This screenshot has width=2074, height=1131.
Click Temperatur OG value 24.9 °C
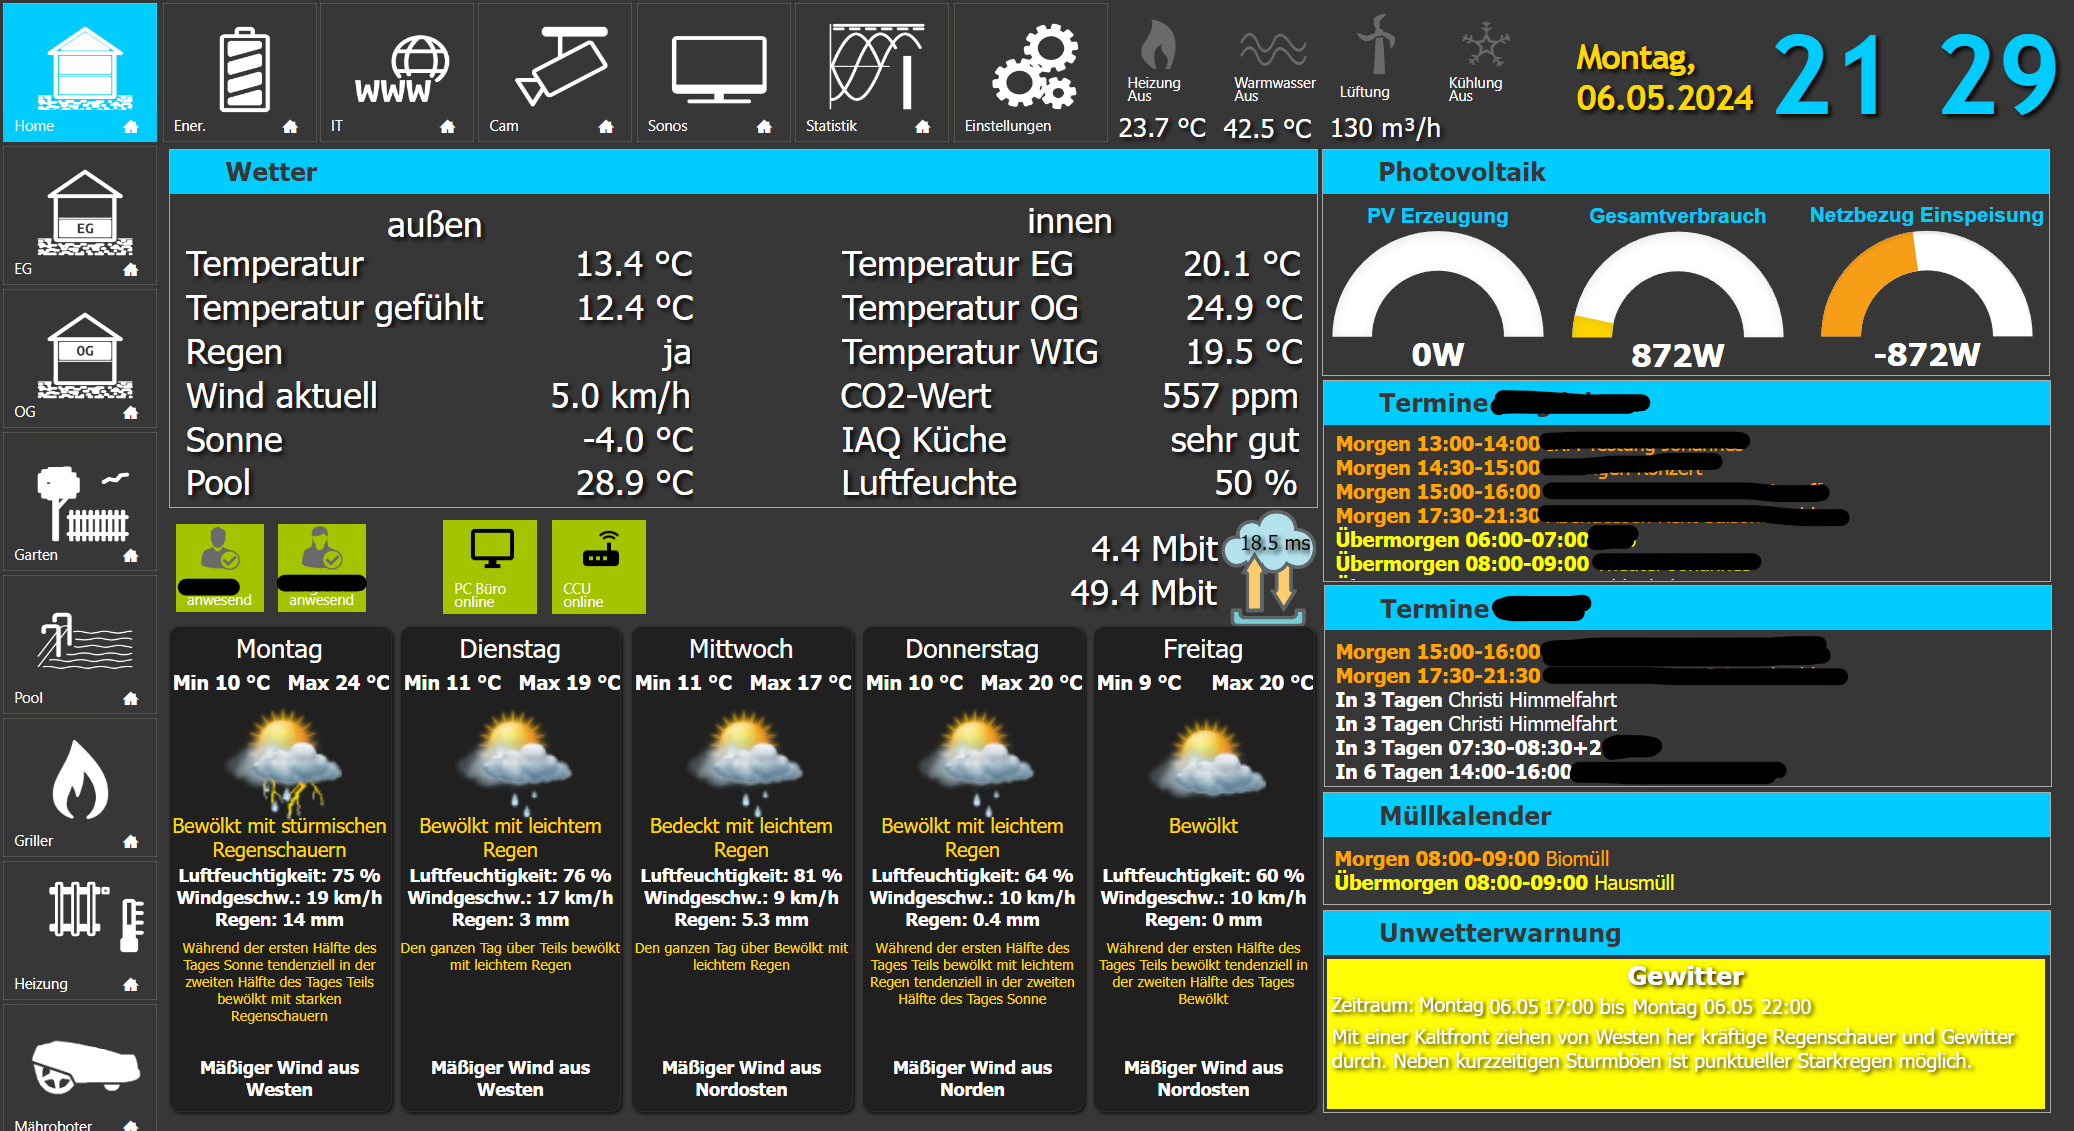(x=1244, y=308)
